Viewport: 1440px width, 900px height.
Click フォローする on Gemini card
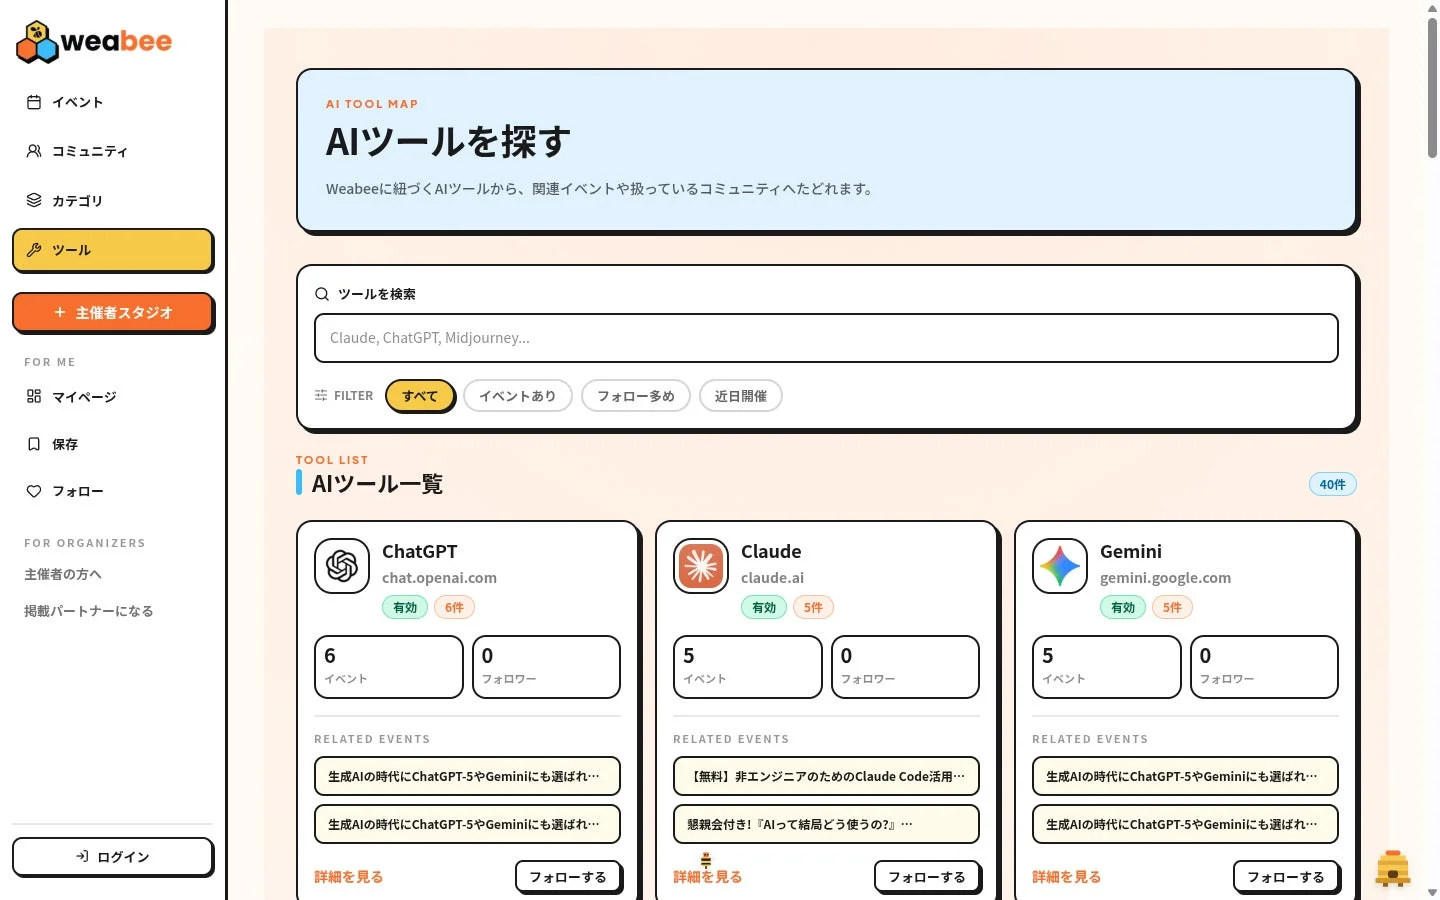tap(1286, 877)
